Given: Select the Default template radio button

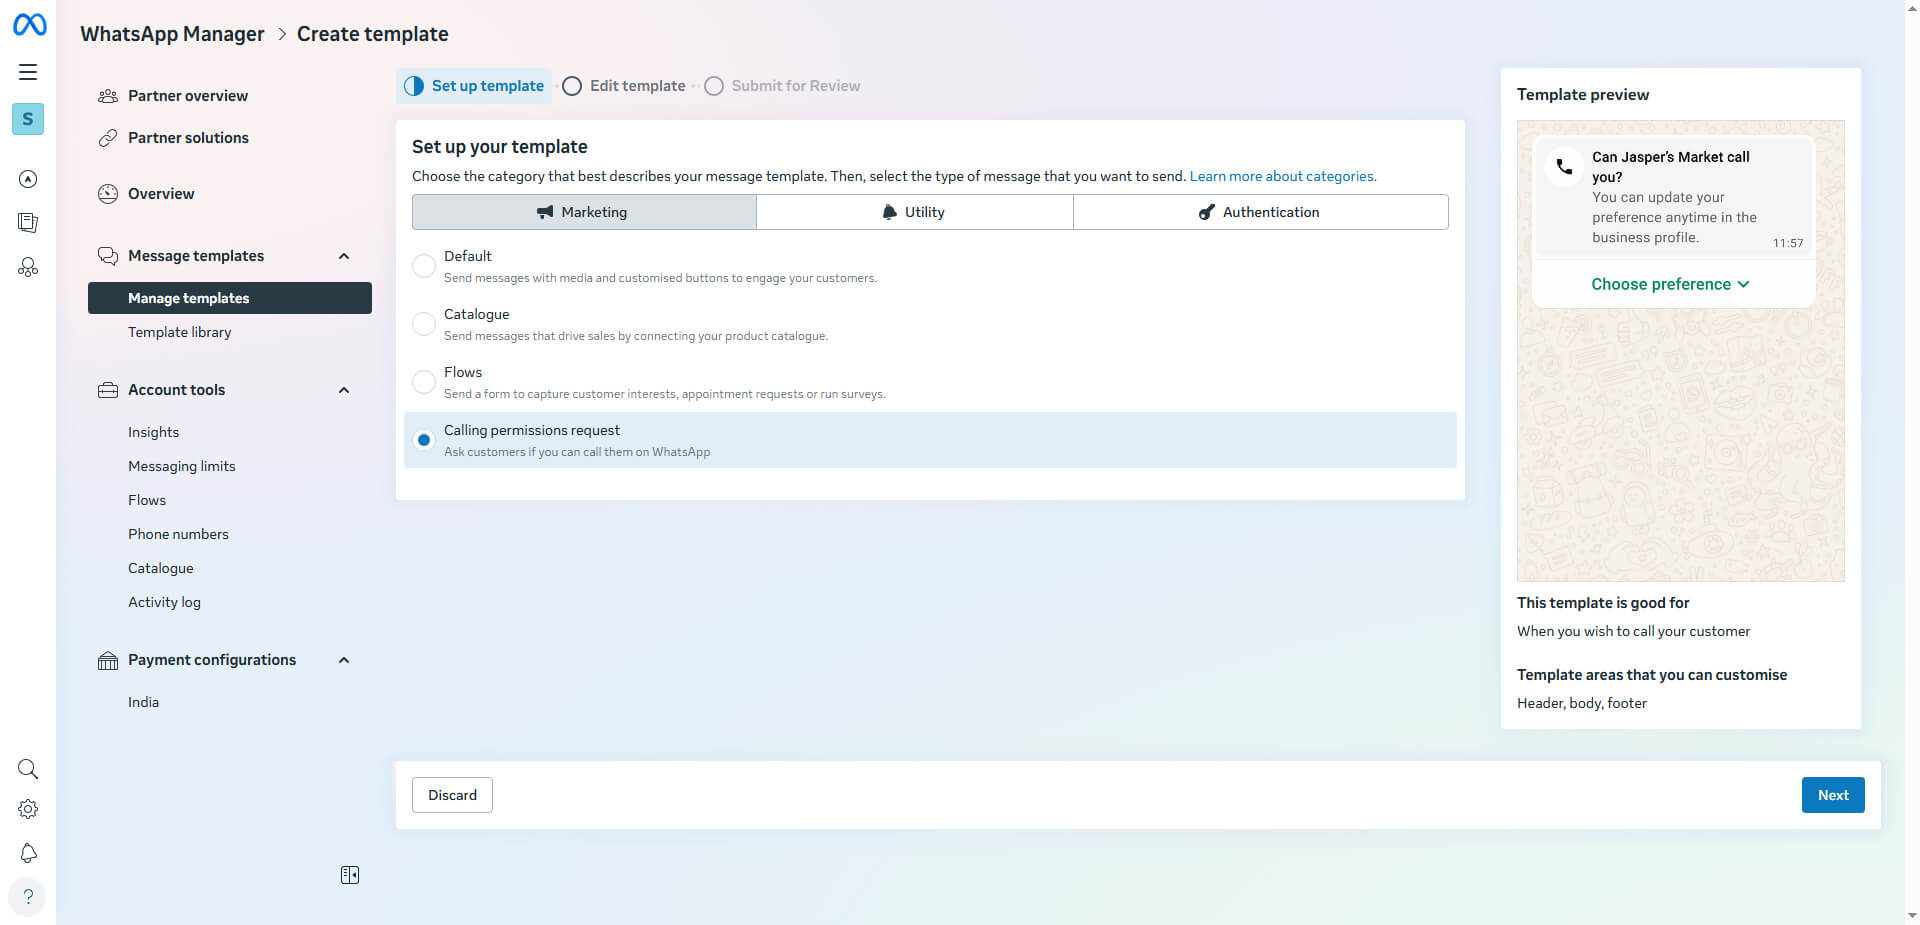Looking at the screenshot, I should click(x=424, y=266).
